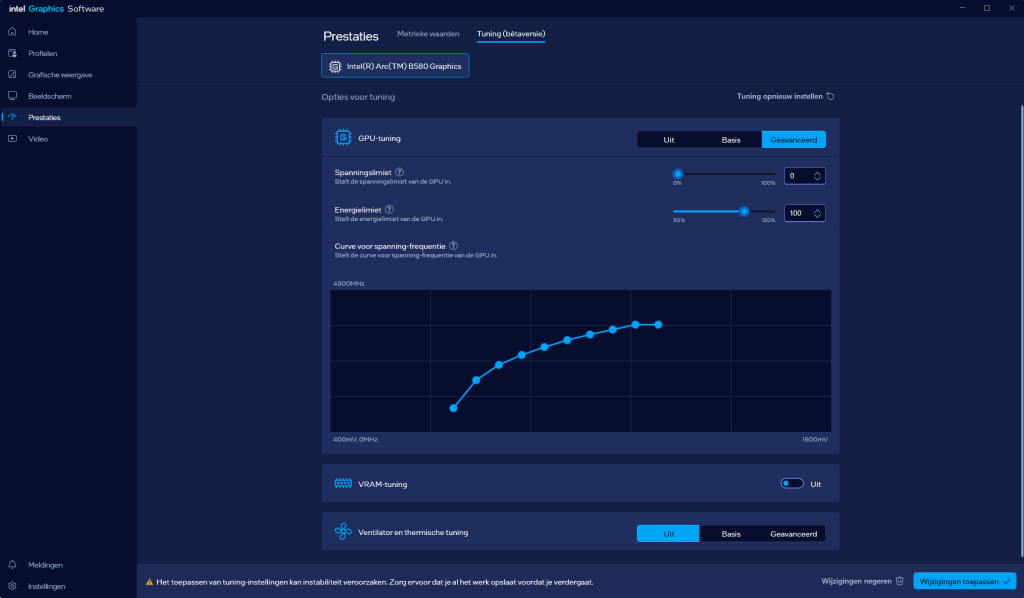Switch to Metrieke waarden tab
Viewport: 1024px width, 598px height.
[428, 34]
